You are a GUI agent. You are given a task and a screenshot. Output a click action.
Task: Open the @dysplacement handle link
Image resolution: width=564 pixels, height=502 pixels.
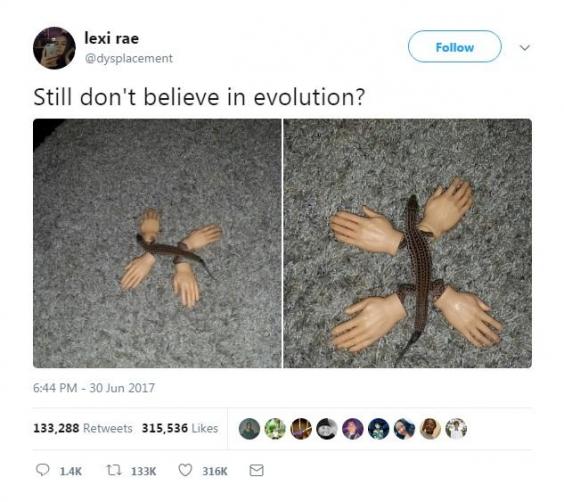pos(128,58)
